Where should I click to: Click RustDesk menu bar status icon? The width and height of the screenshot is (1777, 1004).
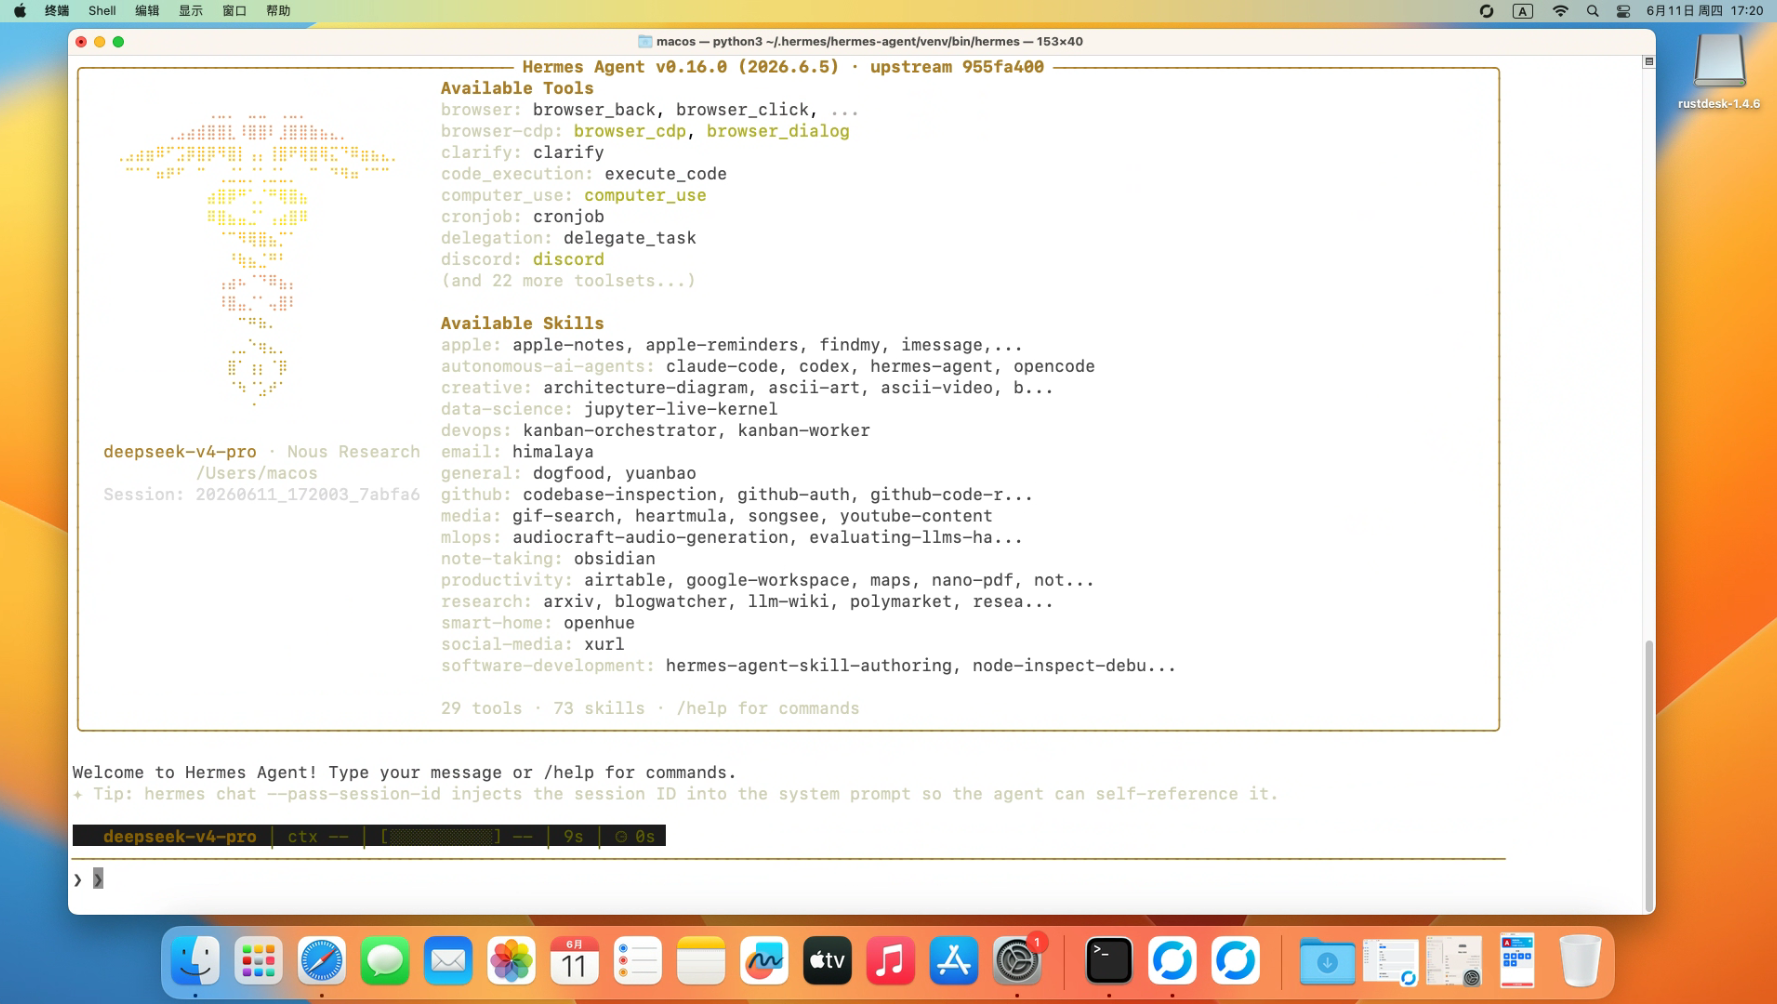[x=1487, y=11]
